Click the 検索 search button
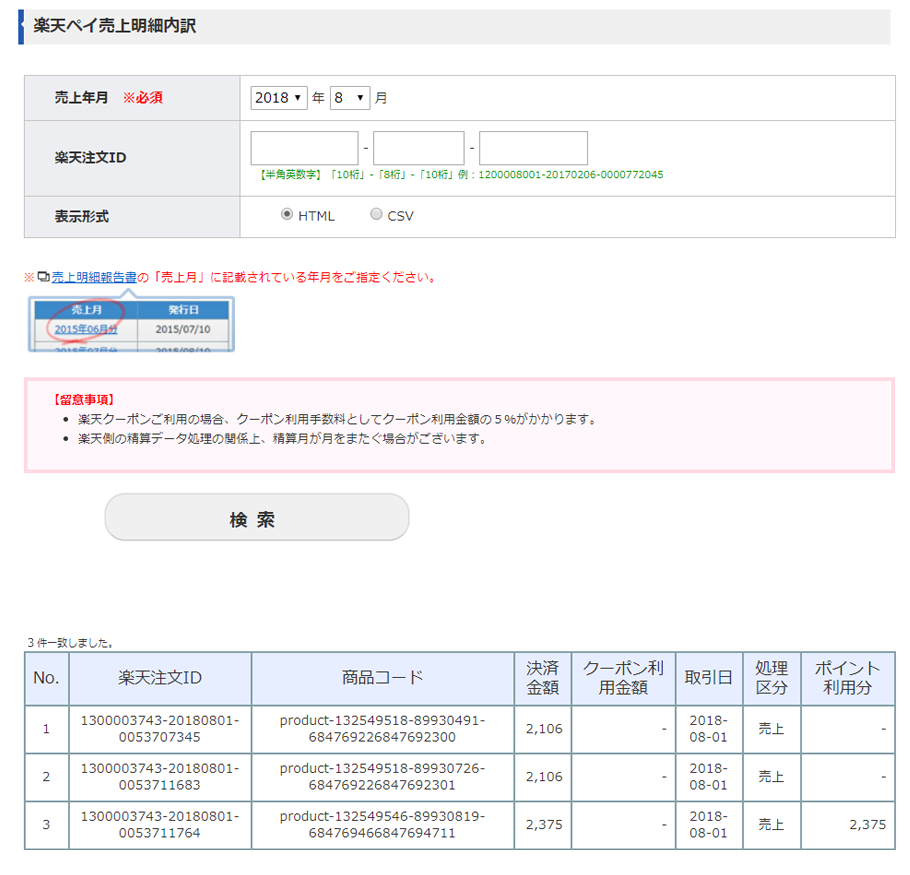Image resolution: width=910 pixels, height=875 pixels. click(x=257, y=518)
